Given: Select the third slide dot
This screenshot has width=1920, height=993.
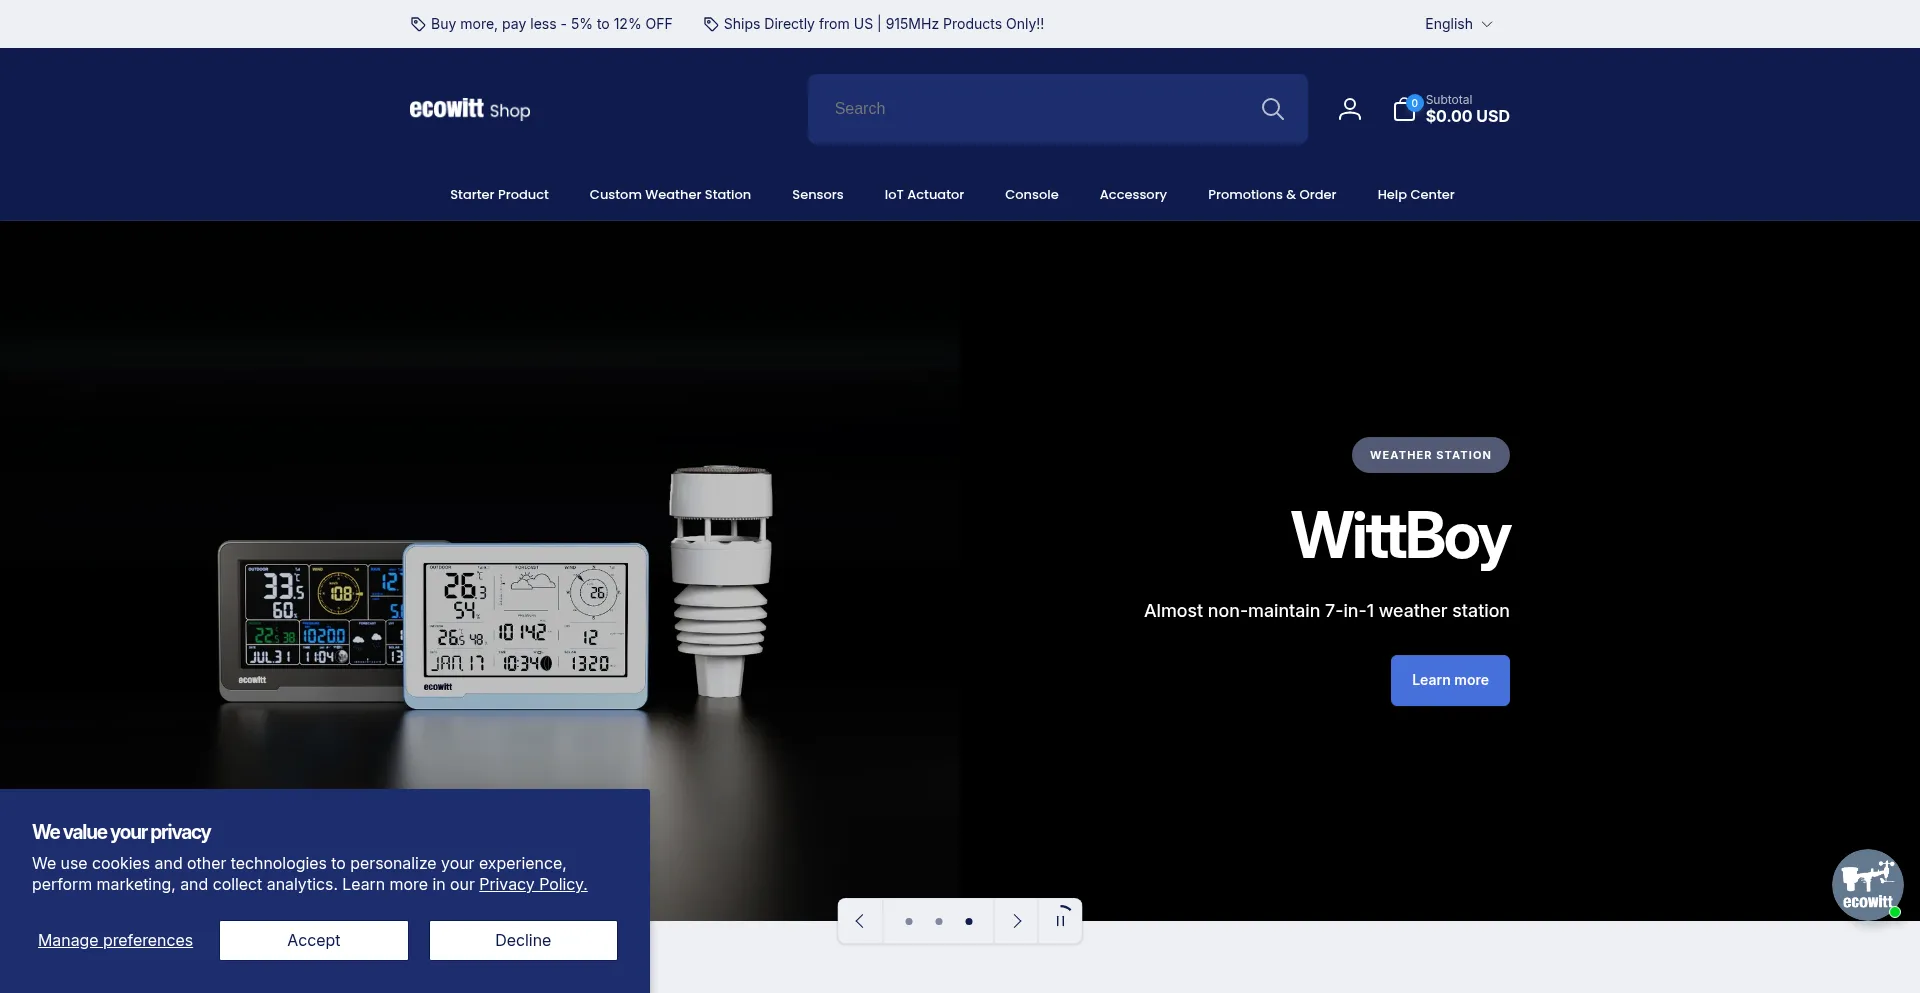Looking at the screenshot, I should tap(969, 922).
